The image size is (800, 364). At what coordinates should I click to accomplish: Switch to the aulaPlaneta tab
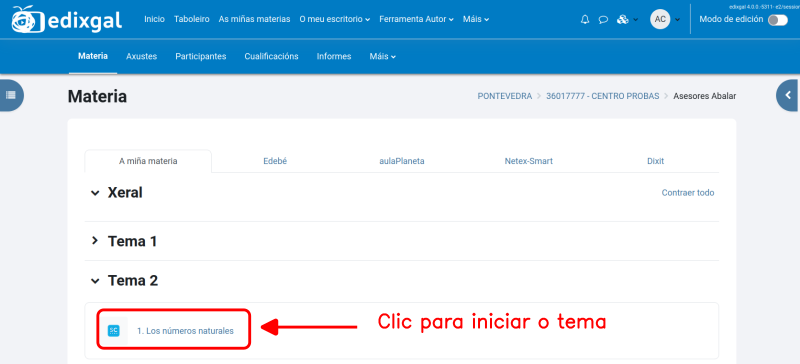[402, 161]
